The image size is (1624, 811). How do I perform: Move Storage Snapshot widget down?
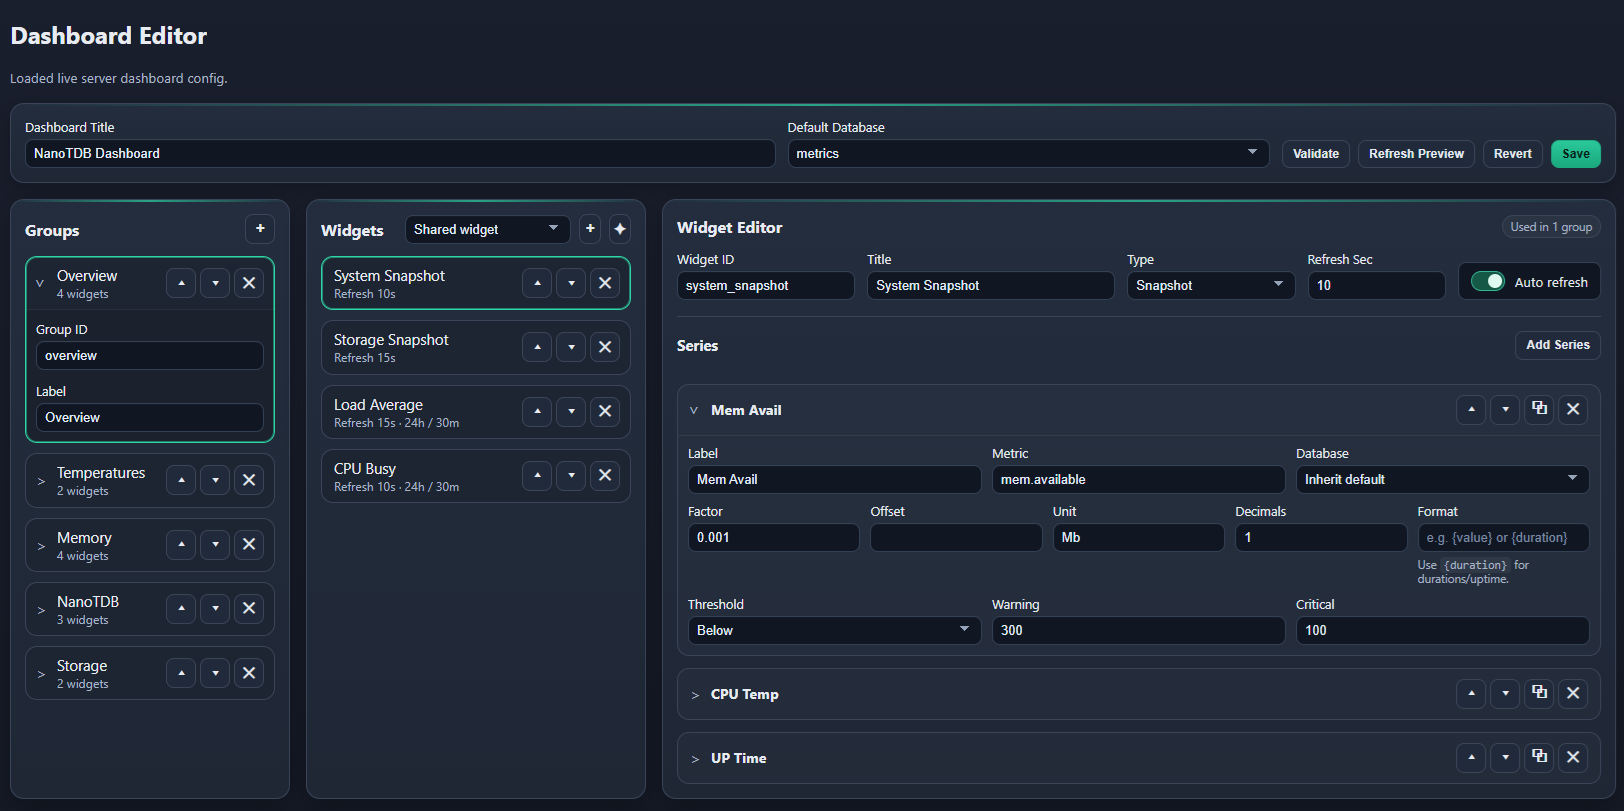pos(571,347)
